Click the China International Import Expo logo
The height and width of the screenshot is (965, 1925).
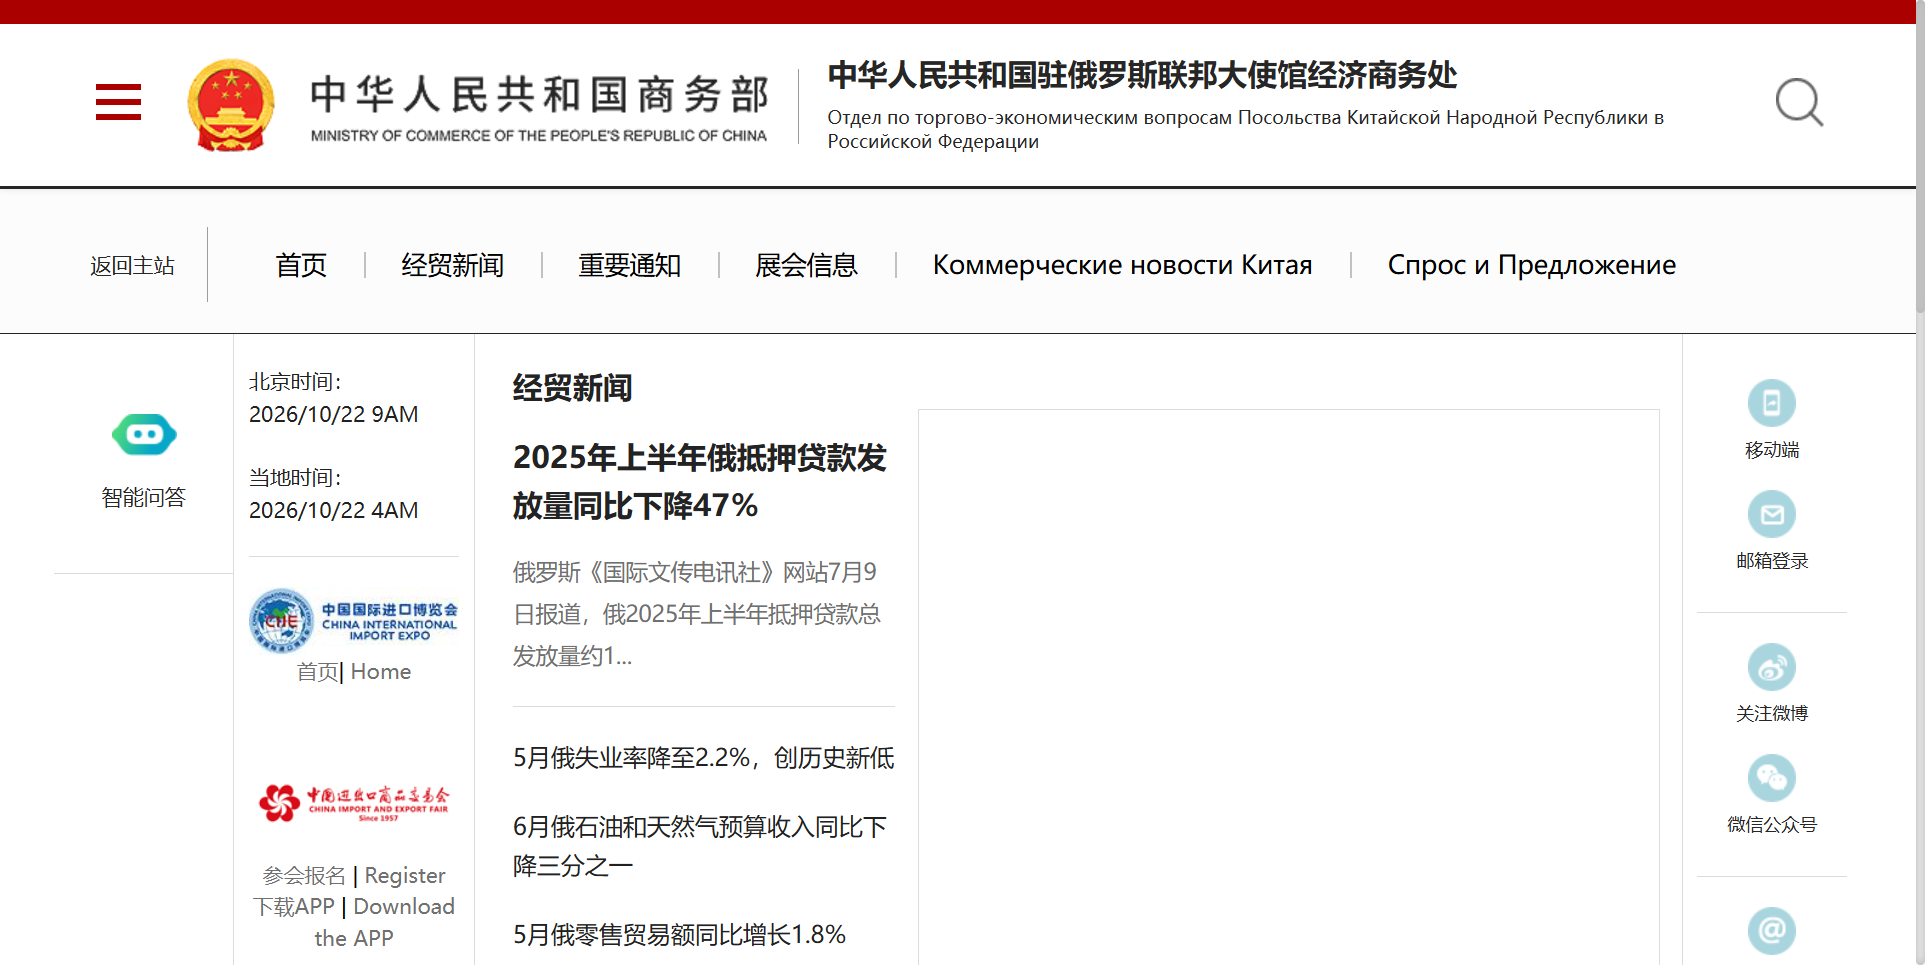click(353, 620)
